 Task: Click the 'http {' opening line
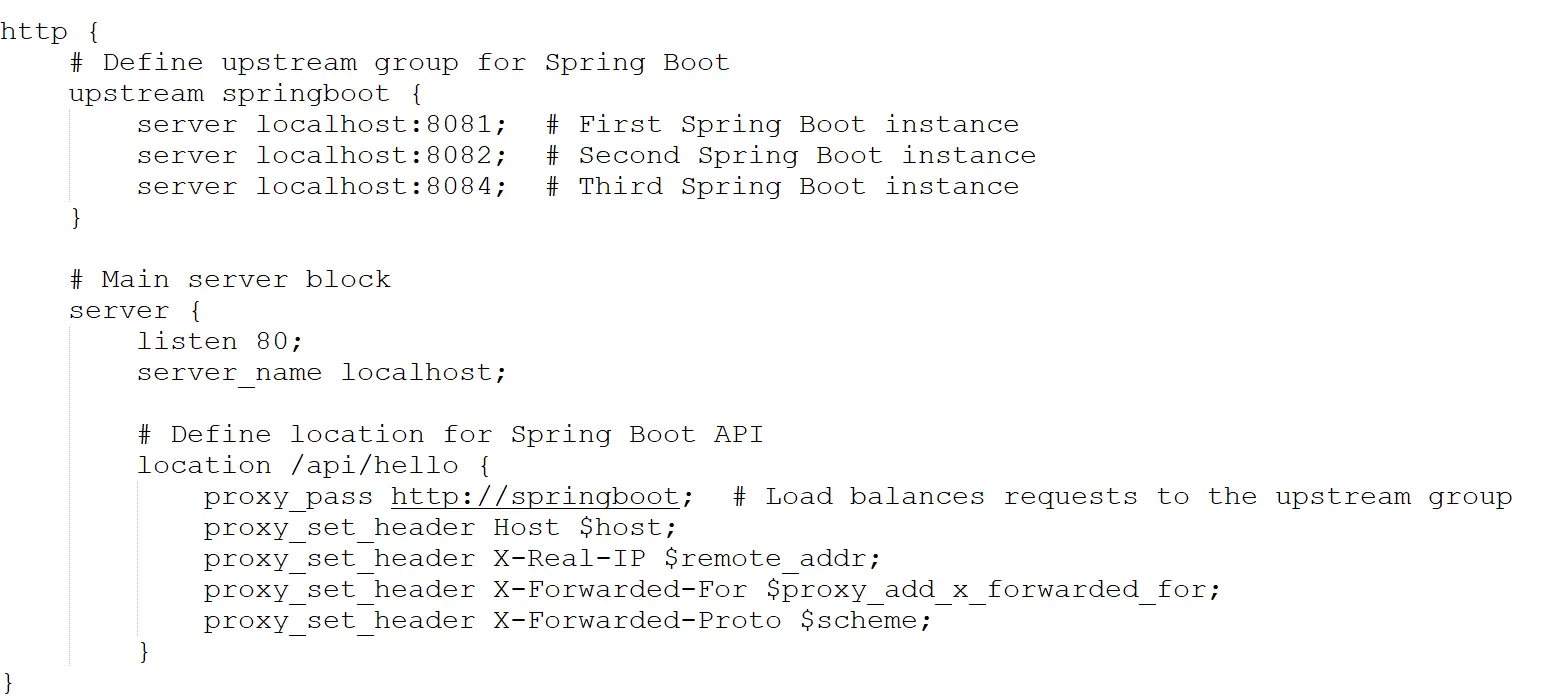tap(49, 32)
